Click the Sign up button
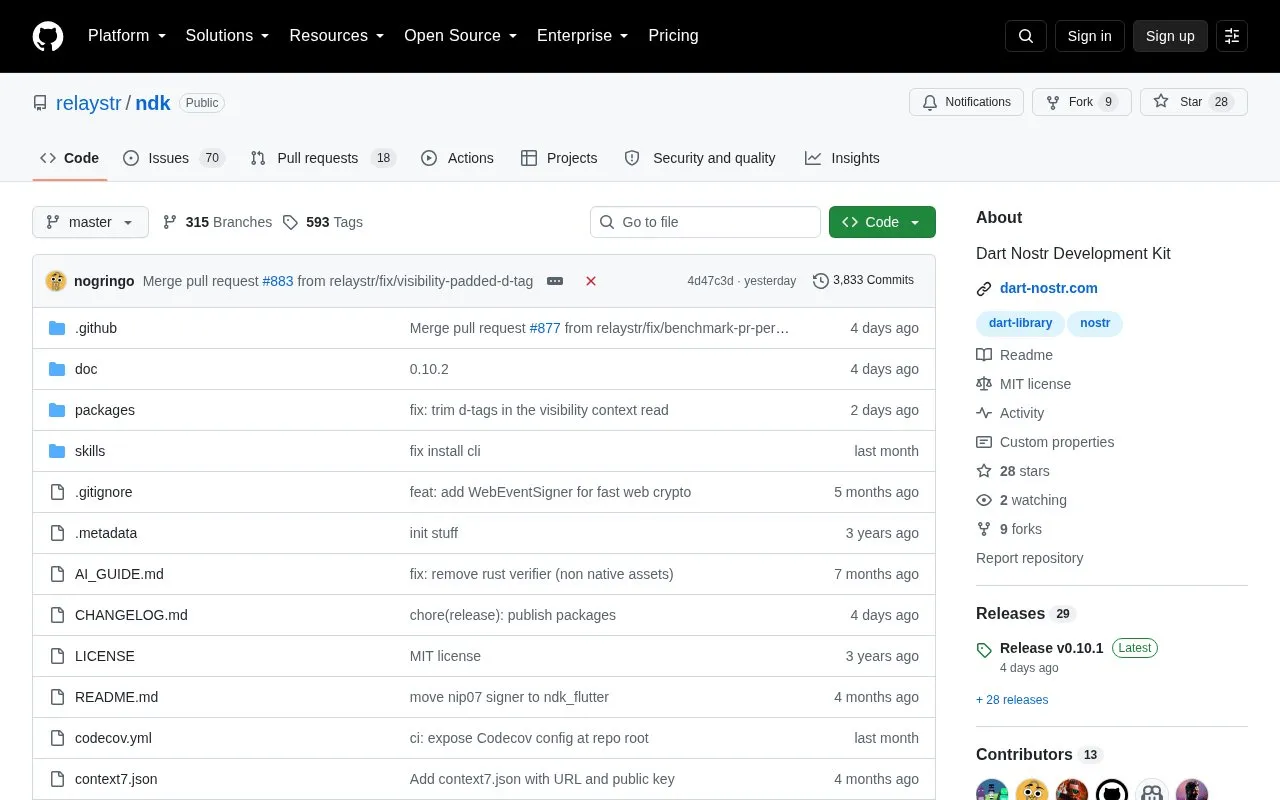 tap(1170, 36)
